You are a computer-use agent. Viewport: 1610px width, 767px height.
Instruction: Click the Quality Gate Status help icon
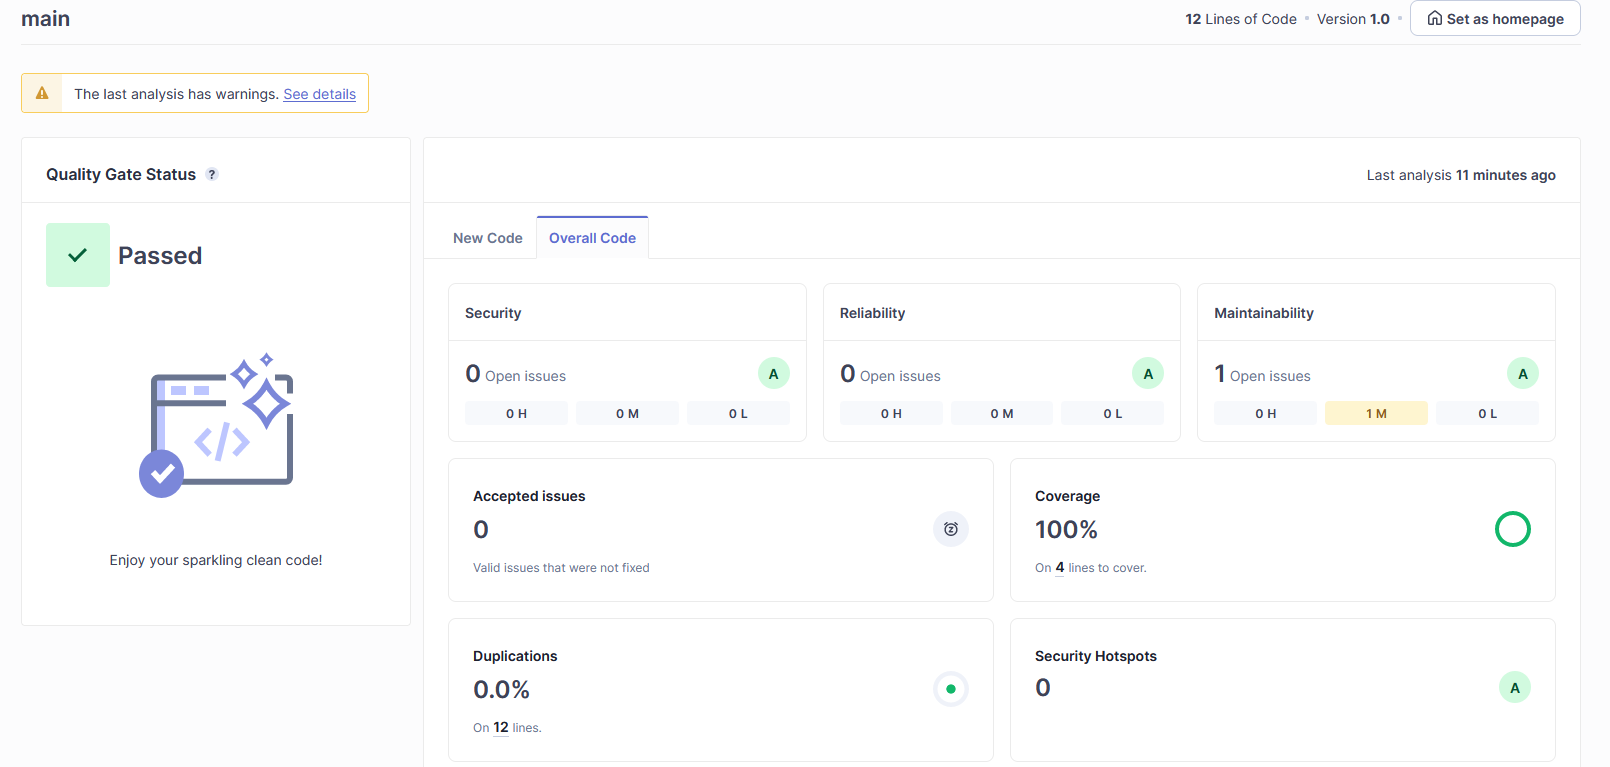(212, 174)
